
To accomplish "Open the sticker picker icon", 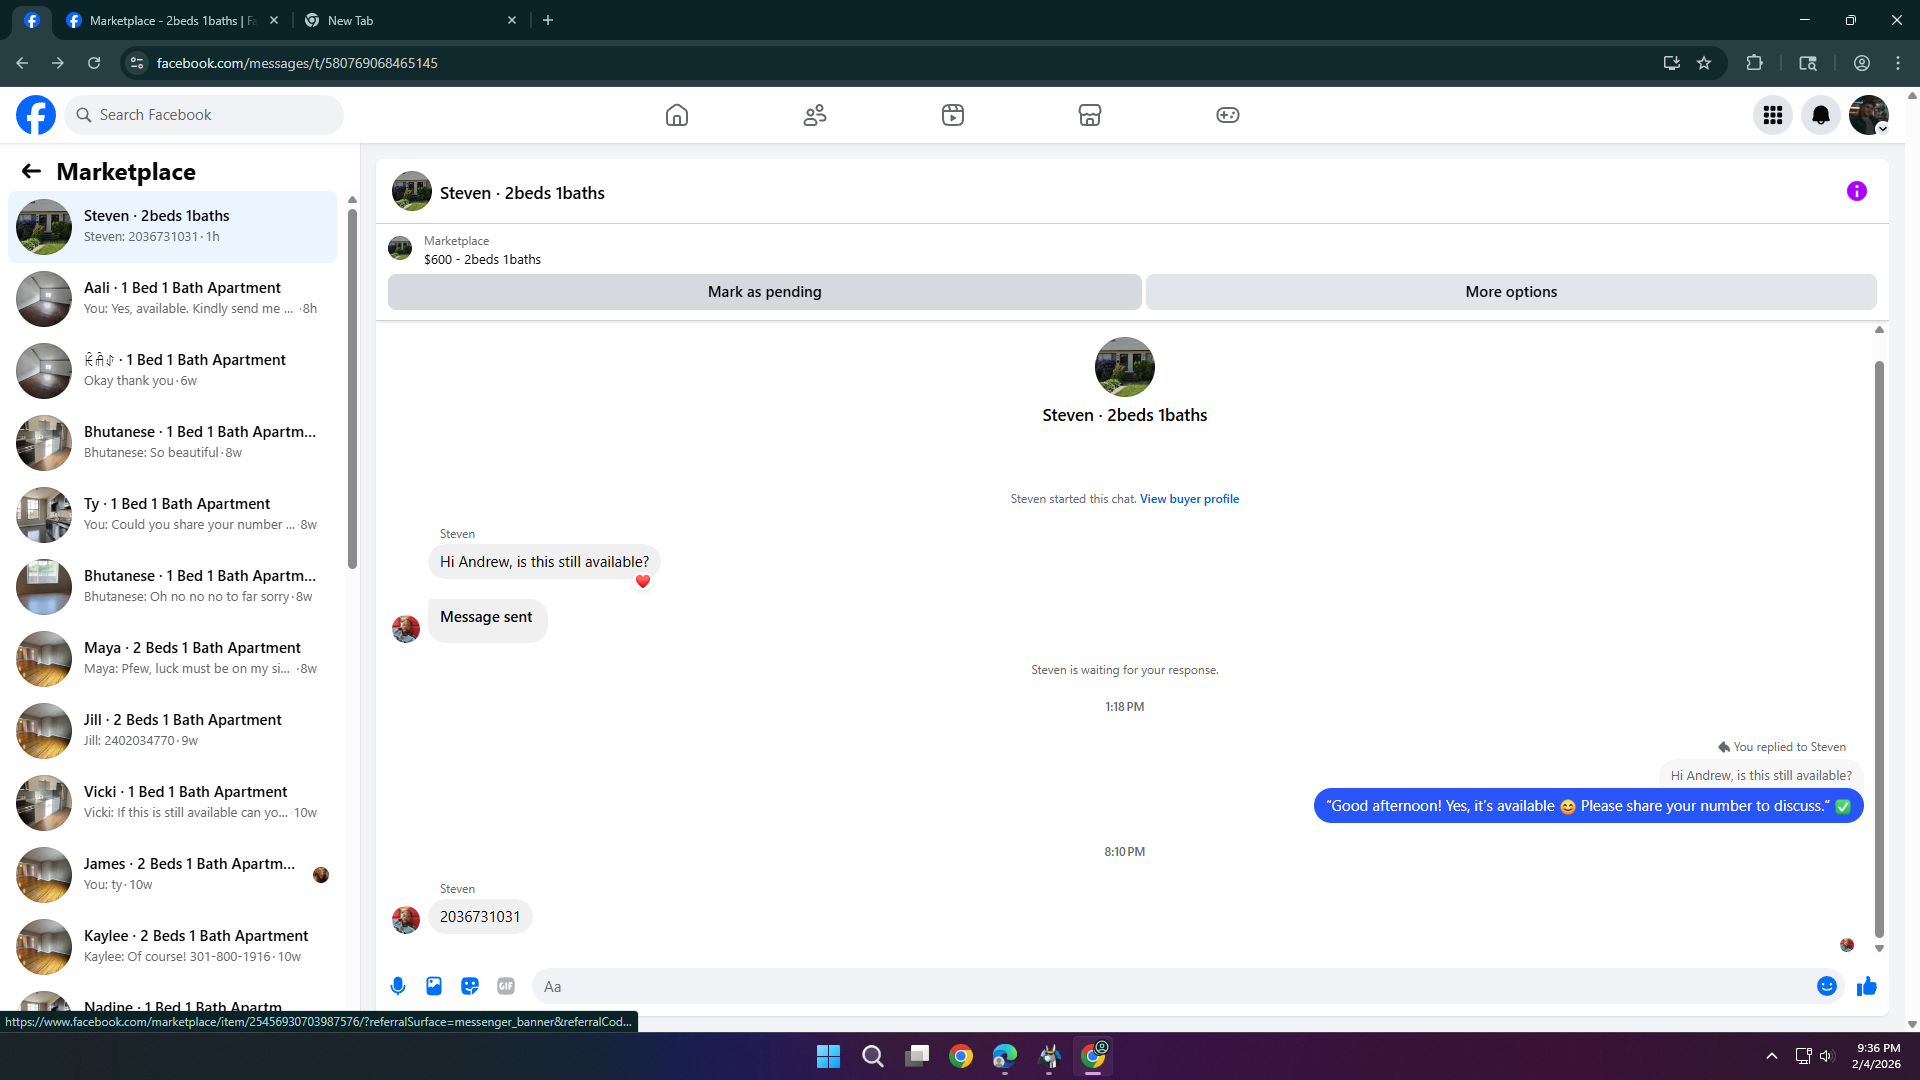I will point(470,986).
